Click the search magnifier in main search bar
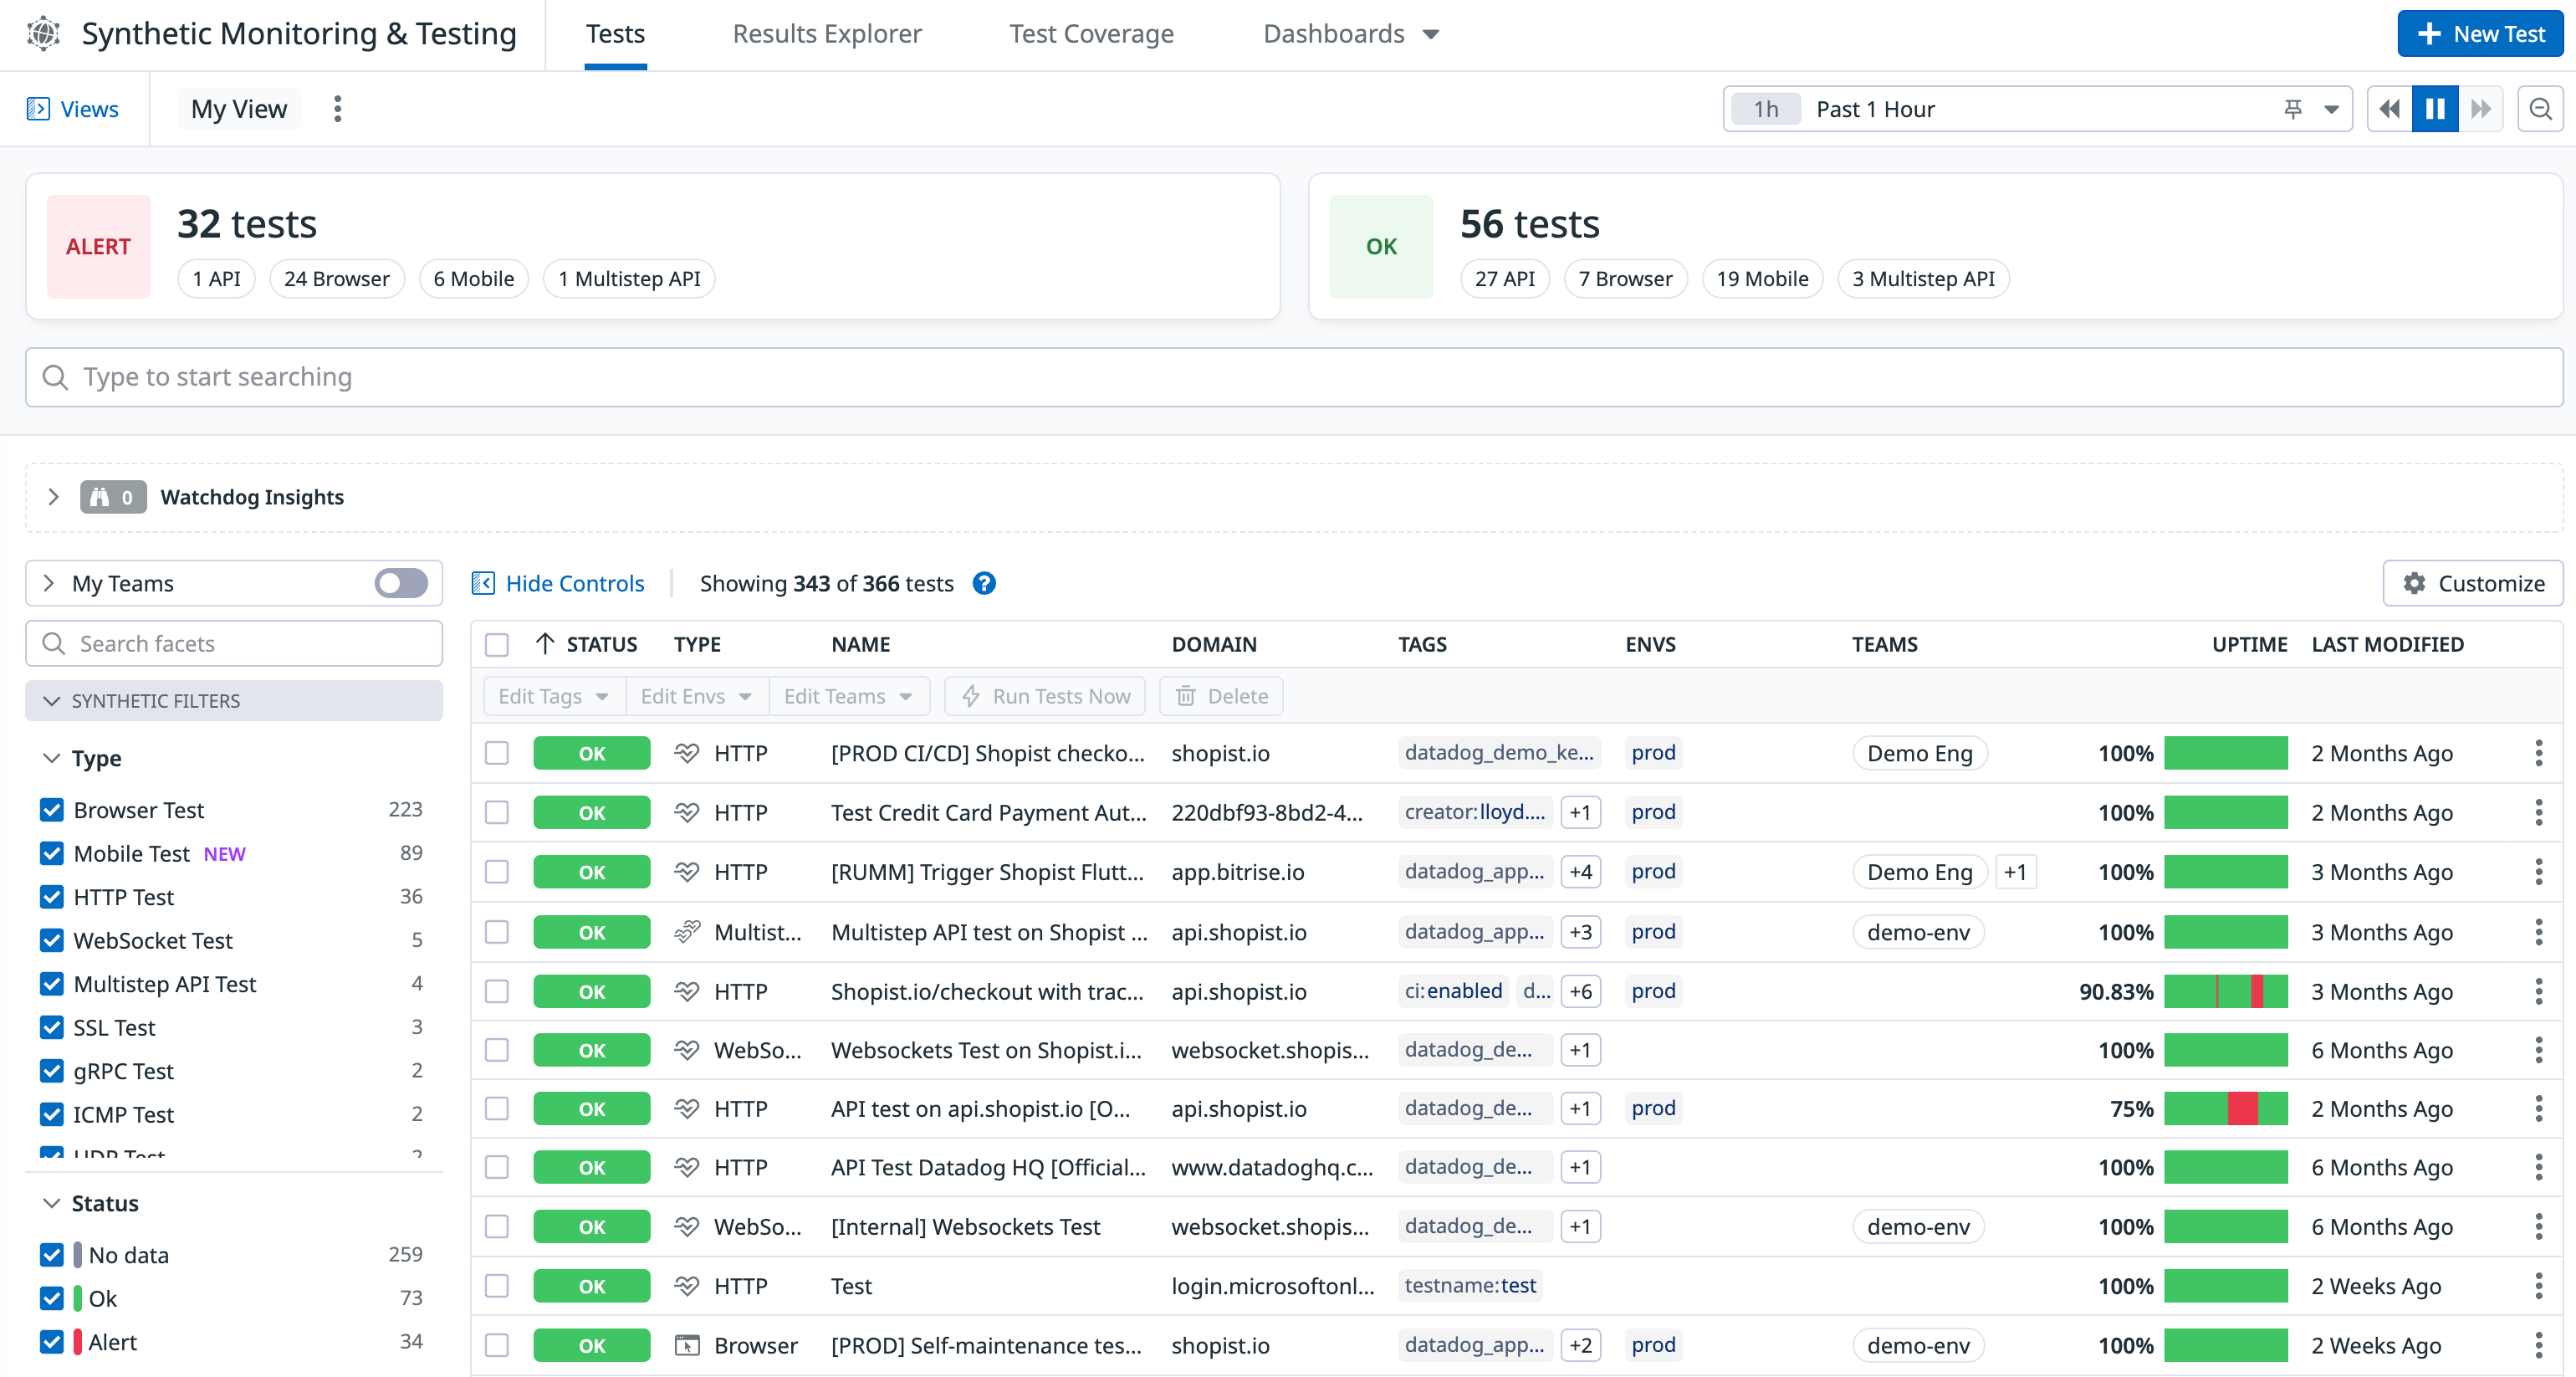This screenshot has width=2576, height=1377. (x=55, y=377)
